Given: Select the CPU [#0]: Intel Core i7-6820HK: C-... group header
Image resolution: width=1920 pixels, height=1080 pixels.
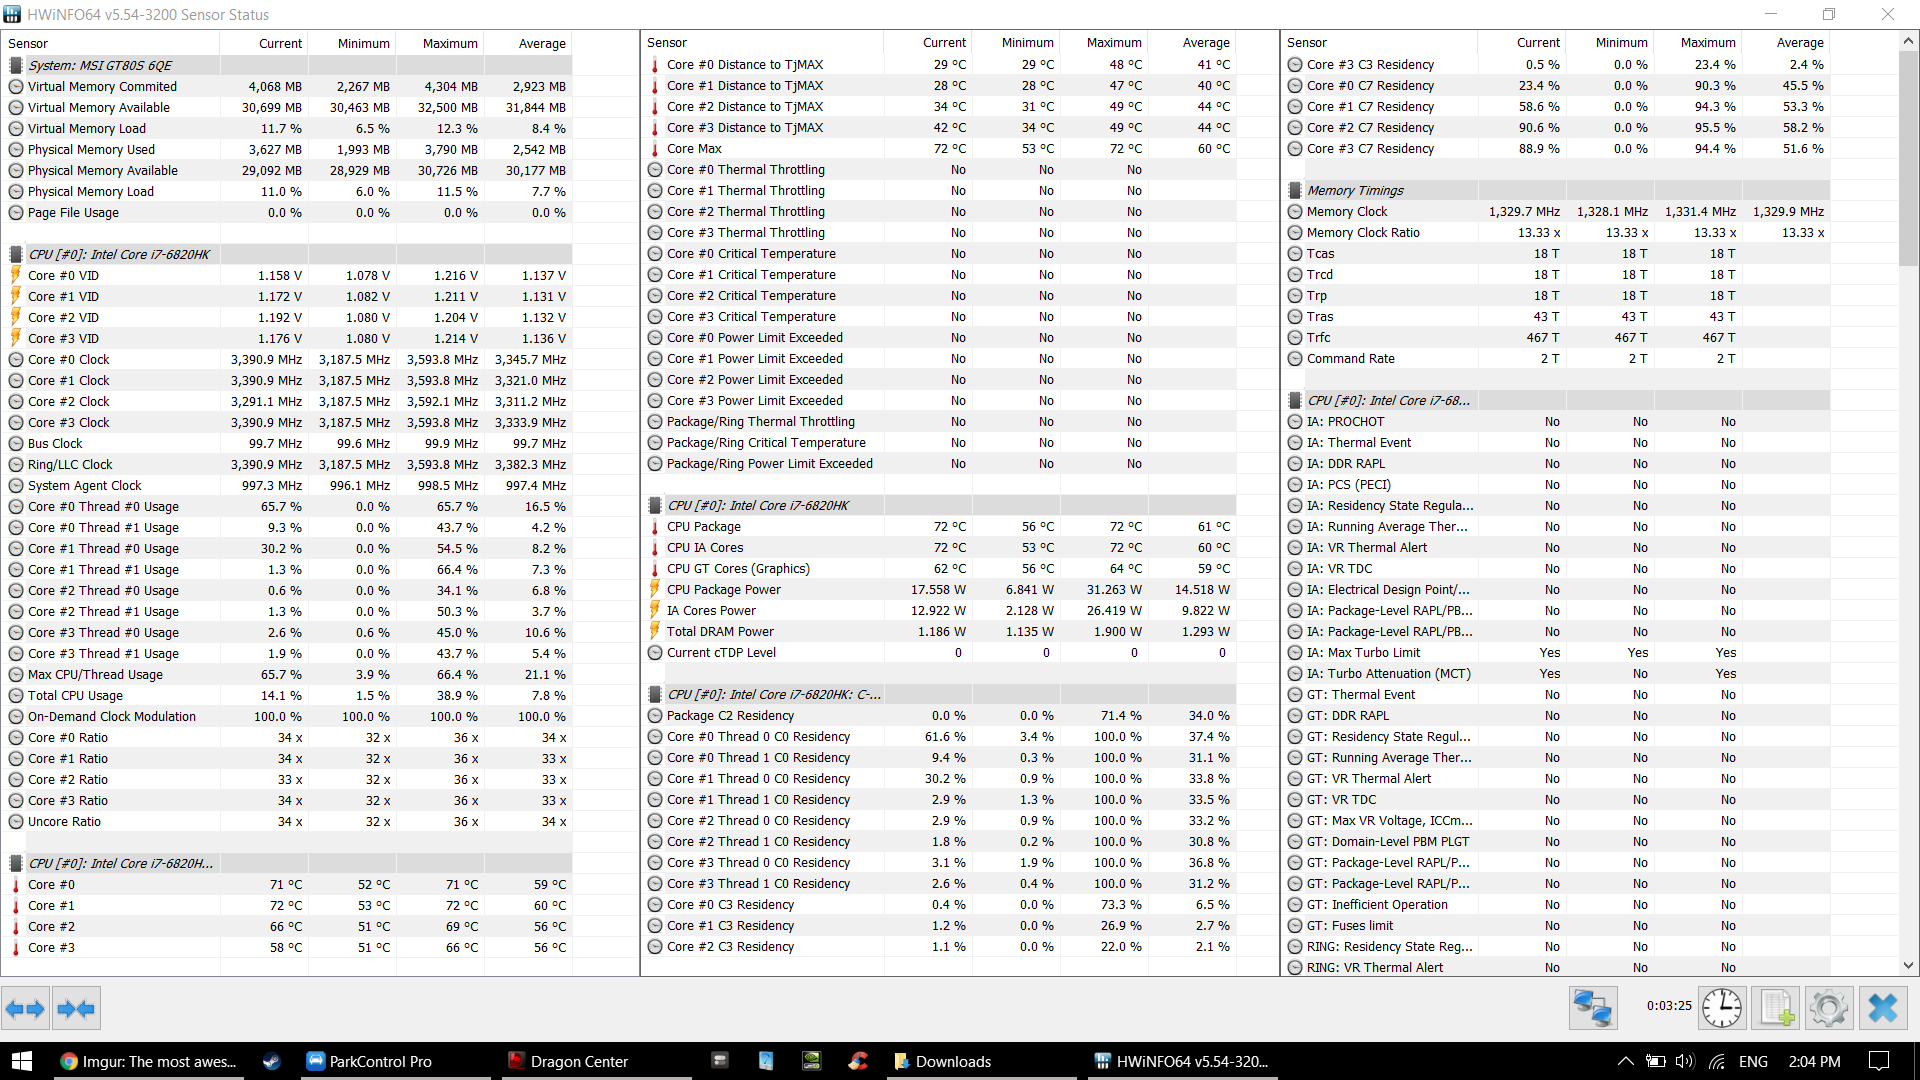Looking at the screenshot, I should (x=940, y=694).
